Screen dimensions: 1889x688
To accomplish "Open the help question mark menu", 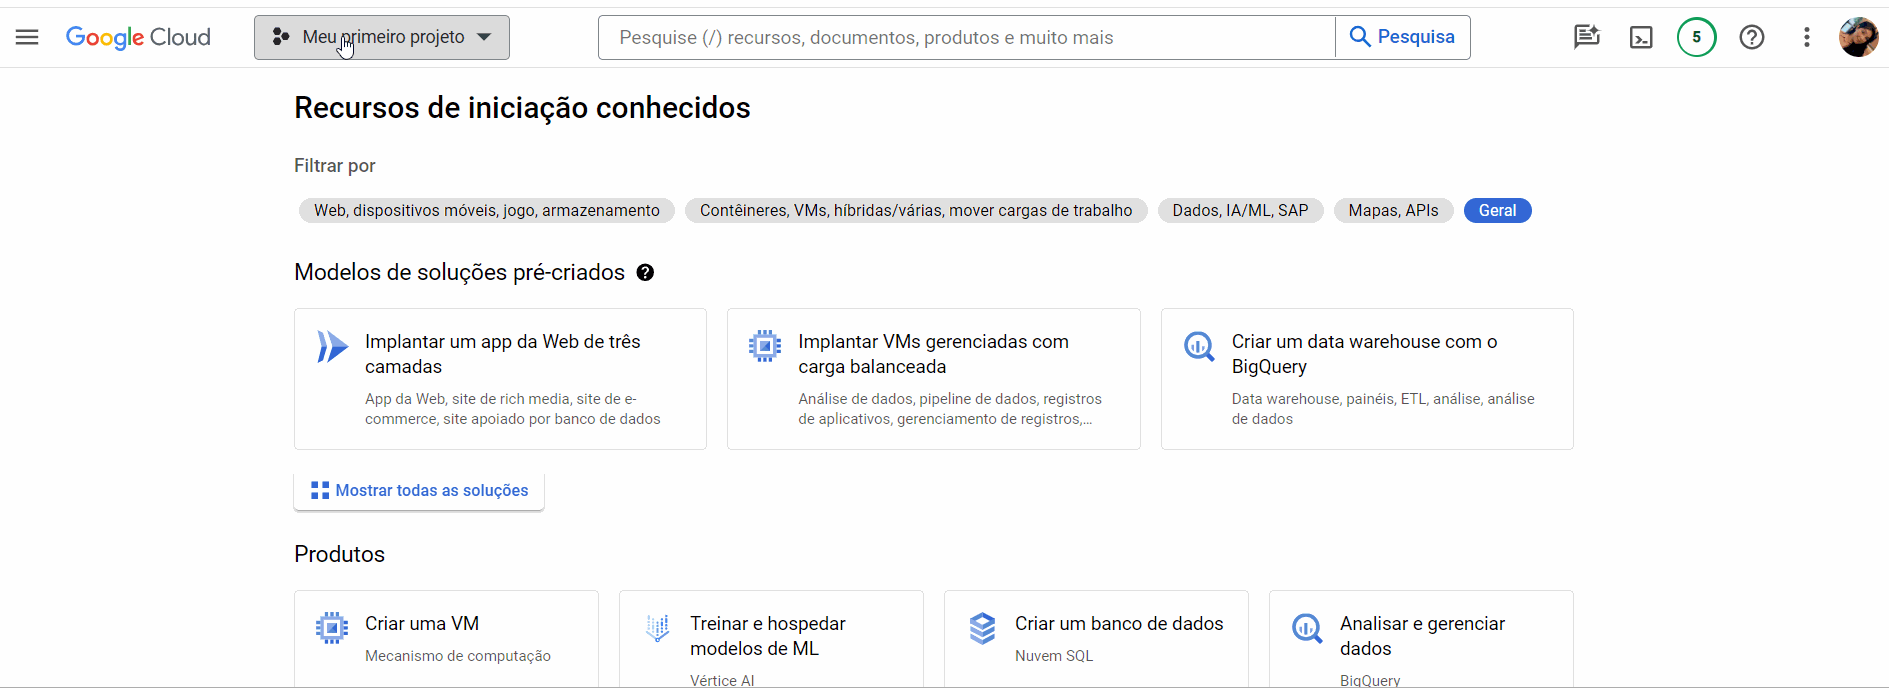I will pyautogui.click(x=1752, y=37).
